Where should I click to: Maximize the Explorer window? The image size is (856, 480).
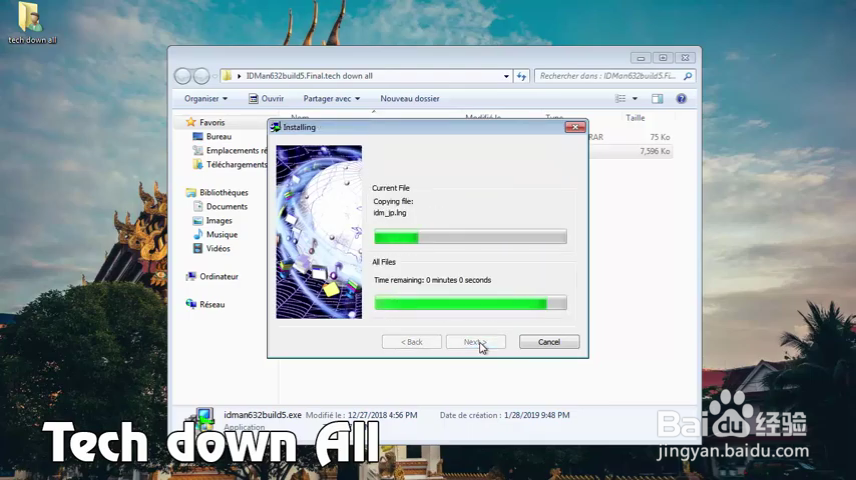tap(663, 57)
